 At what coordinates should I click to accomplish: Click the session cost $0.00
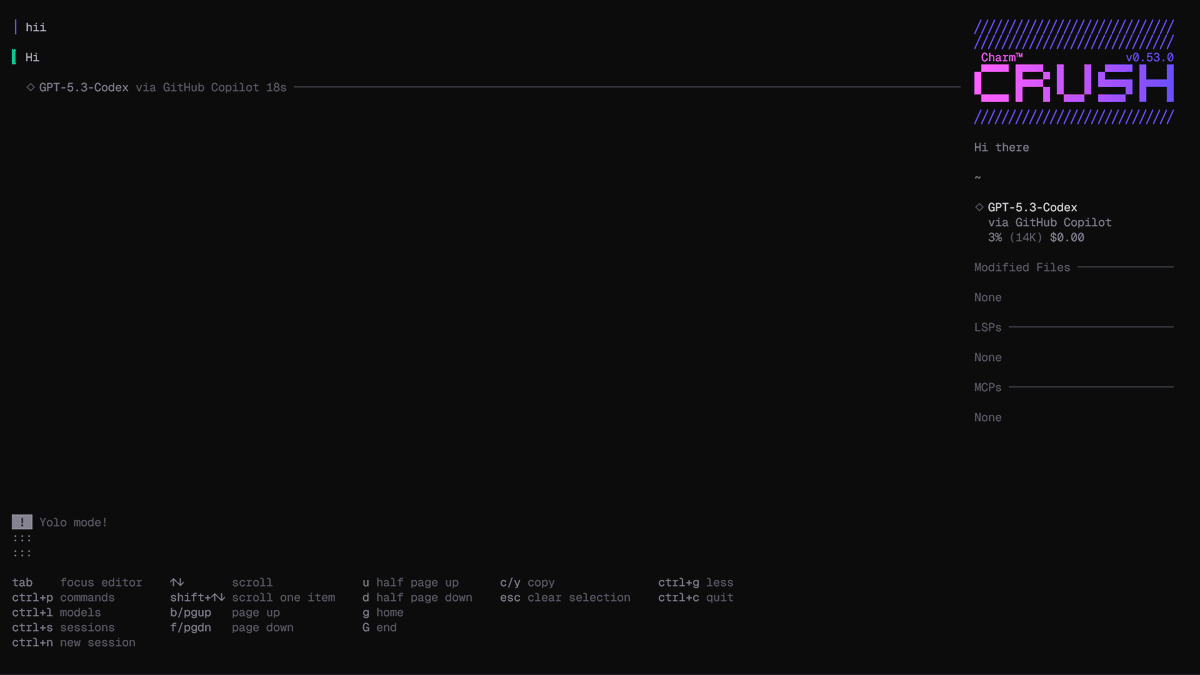[x=1067, y=237]
